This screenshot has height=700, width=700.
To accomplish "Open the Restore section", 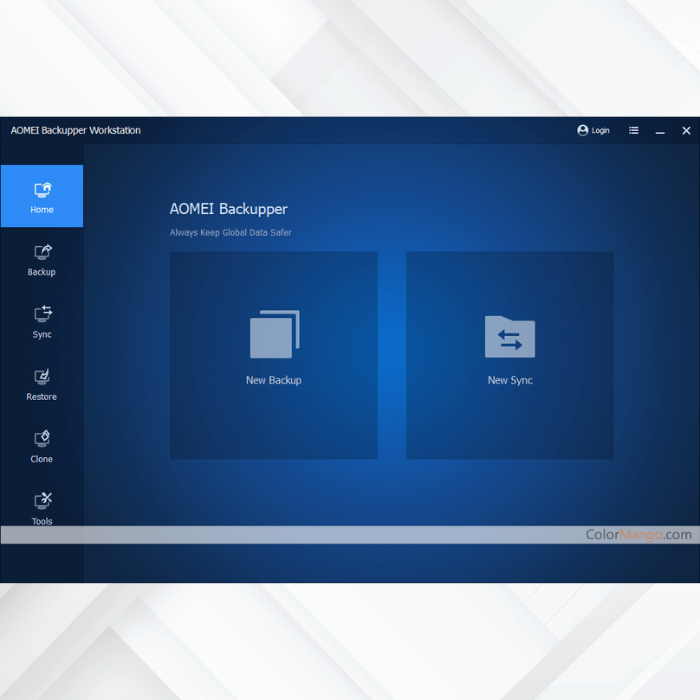I will (42, 385).
